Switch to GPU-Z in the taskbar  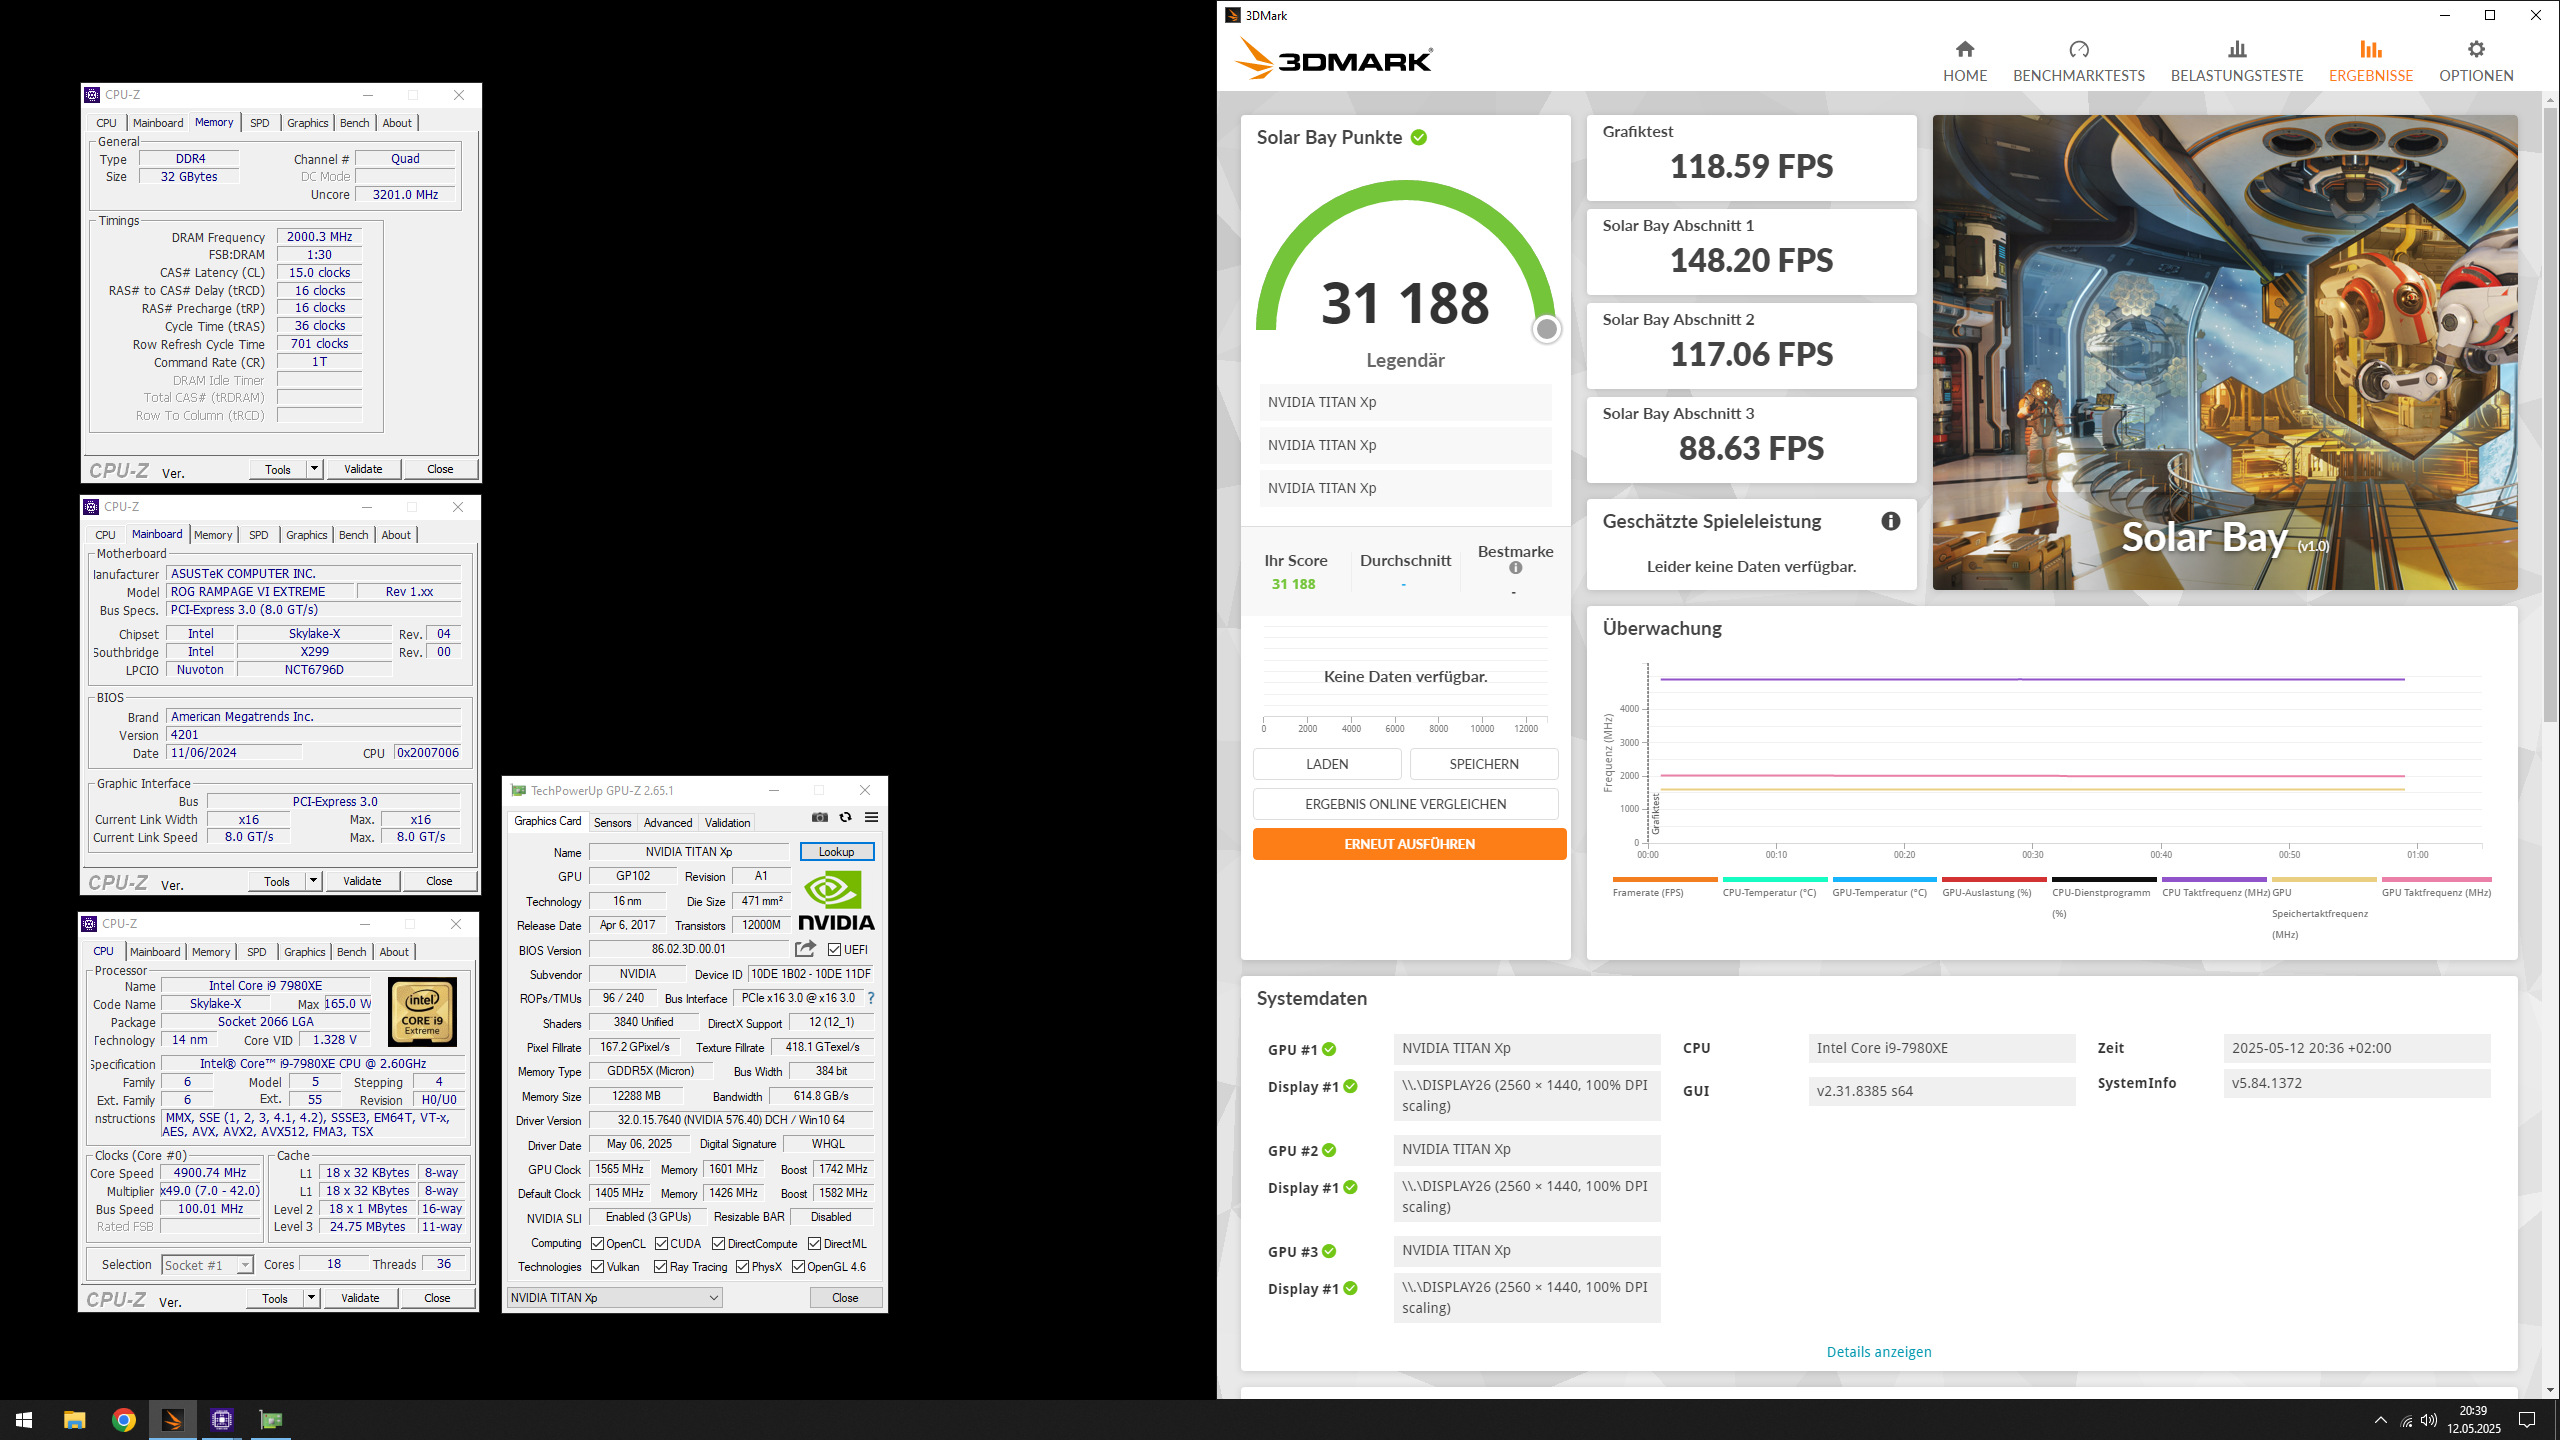pyautogui.click(x=270, y=1419)
